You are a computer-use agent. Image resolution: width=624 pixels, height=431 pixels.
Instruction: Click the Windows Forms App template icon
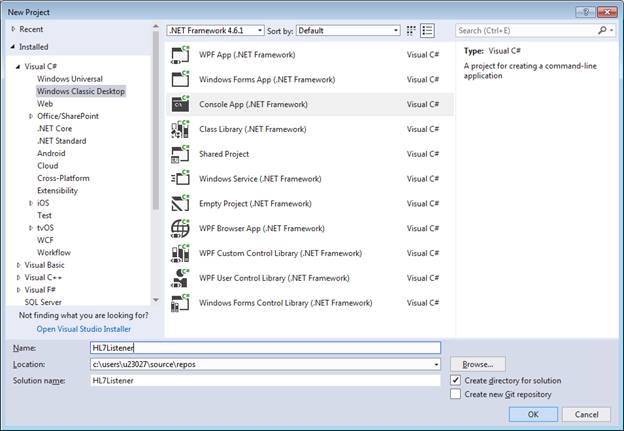(x=180, y=79)
